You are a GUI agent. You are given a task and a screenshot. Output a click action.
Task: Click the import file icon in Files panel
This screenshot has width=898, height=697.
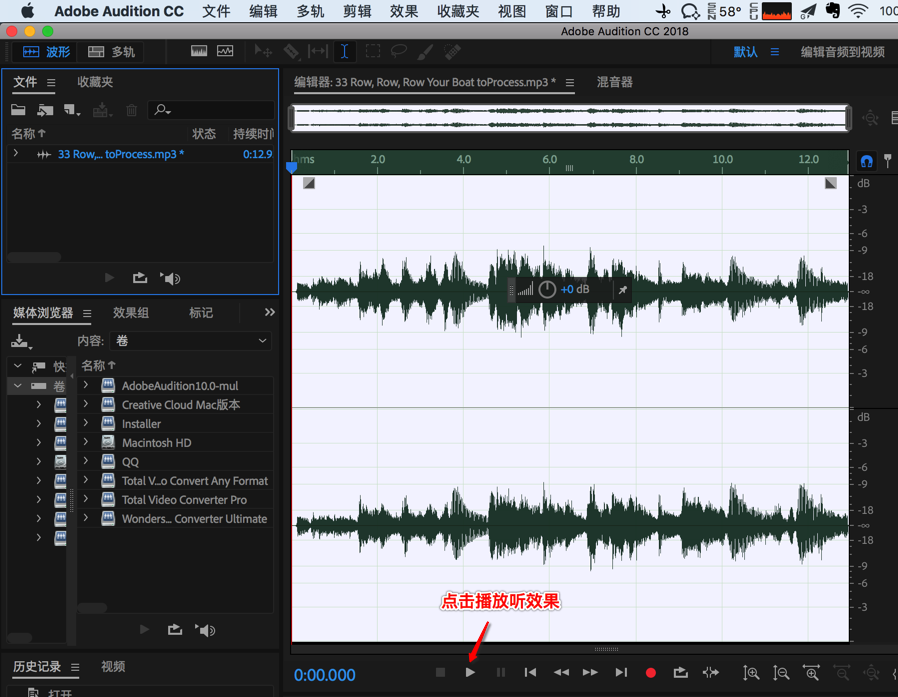click(x=45, y=109)
